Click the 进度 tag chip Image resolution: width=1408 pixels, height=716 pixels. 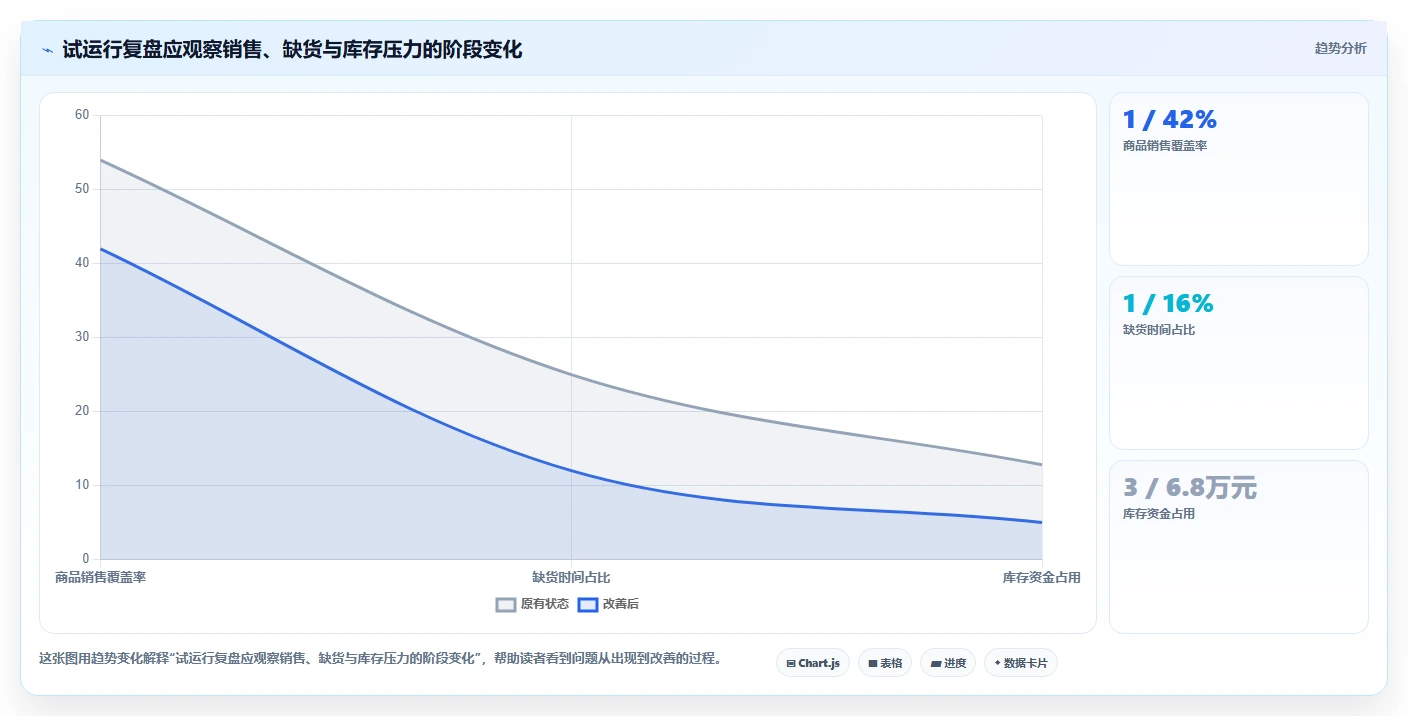pyautogui.click(x=948, y=663)
